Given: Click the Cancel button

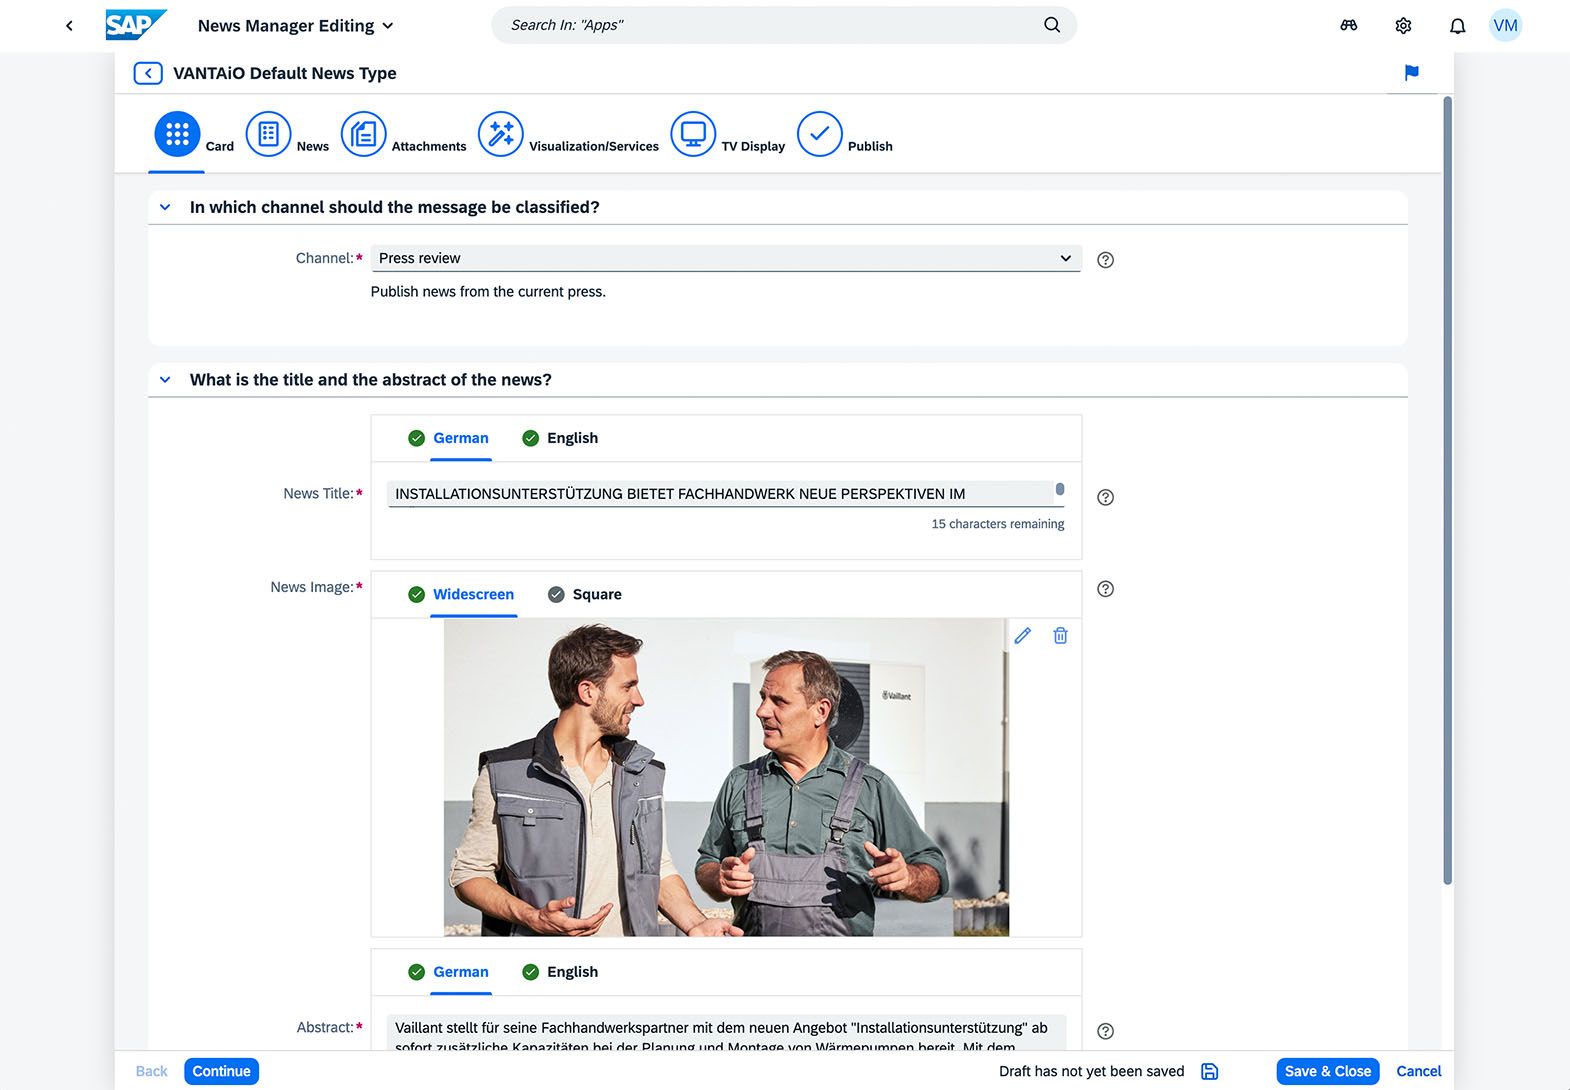Looking at the screenshot, I should click(1419, 1071).
